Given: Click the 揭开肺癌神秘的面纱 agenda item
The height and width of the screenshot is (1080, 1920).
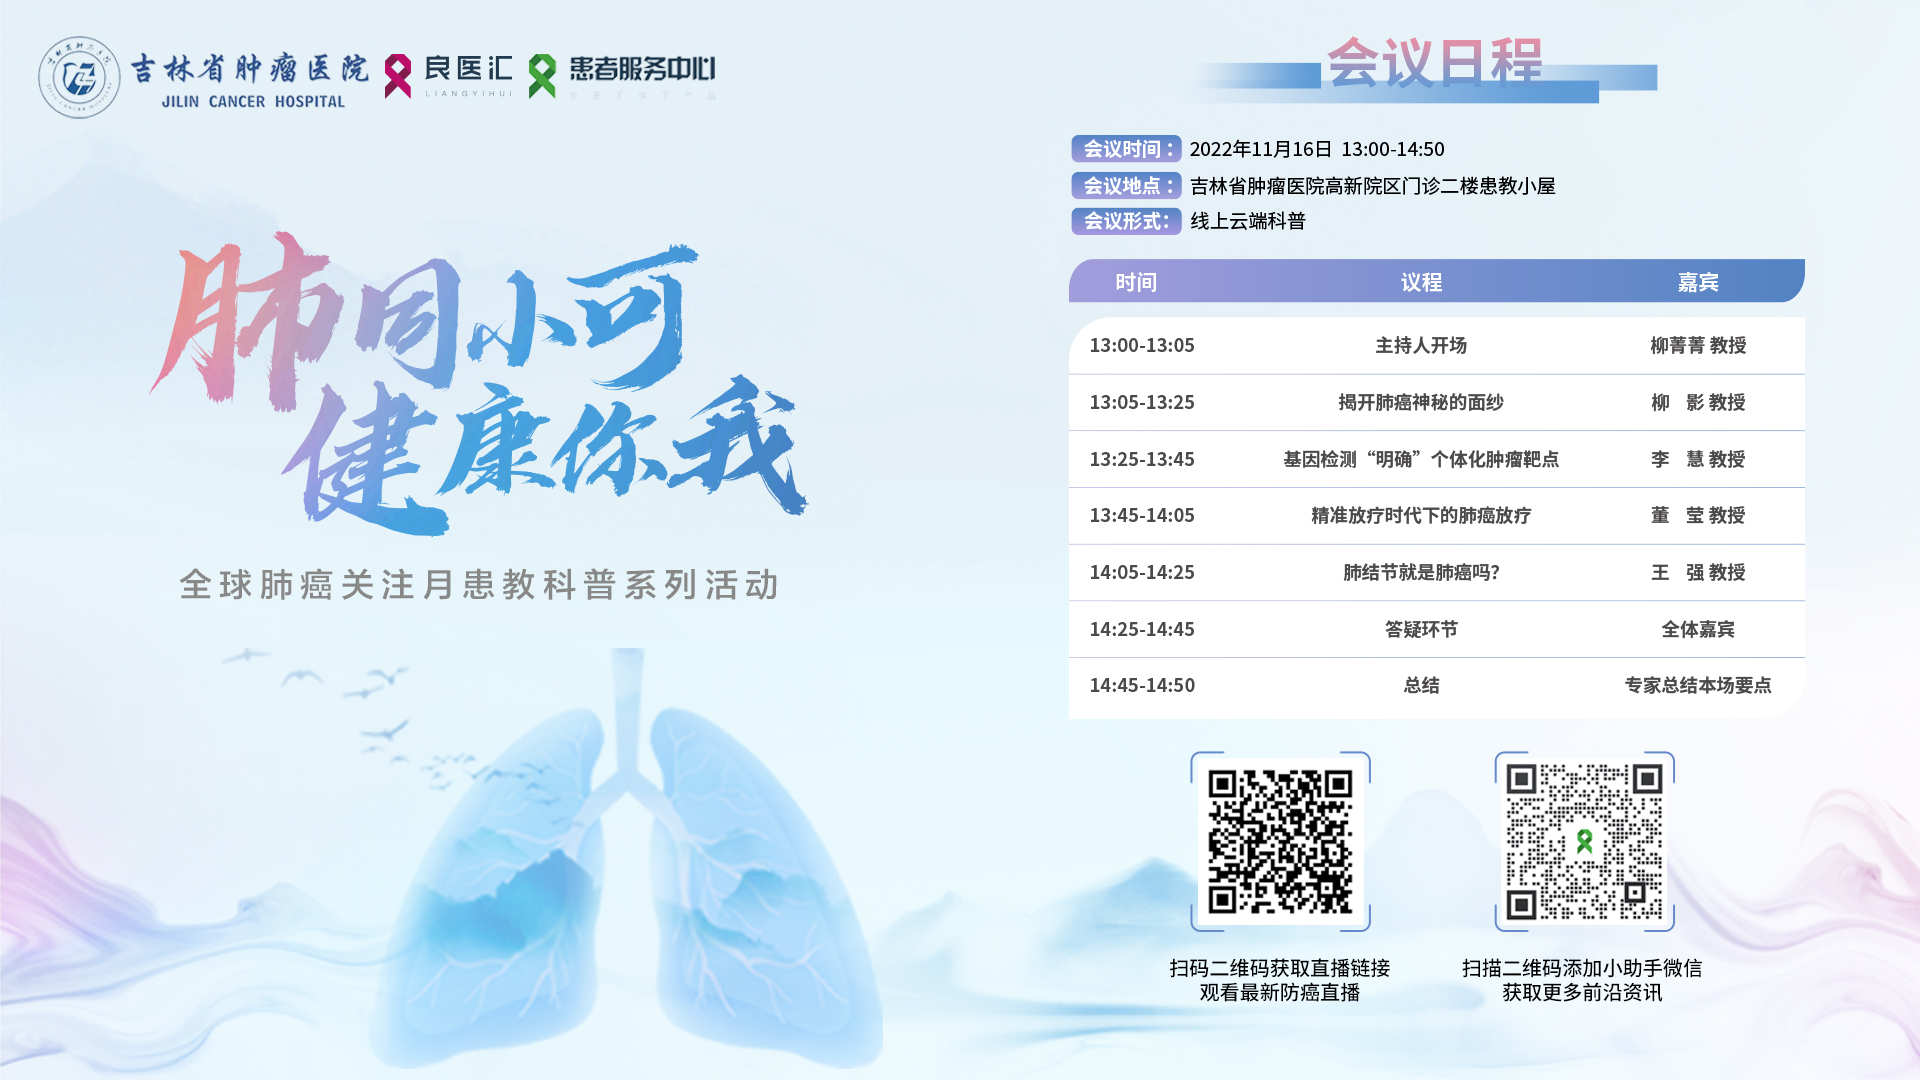Looking at the screenshot, I should click(1421, 402).
